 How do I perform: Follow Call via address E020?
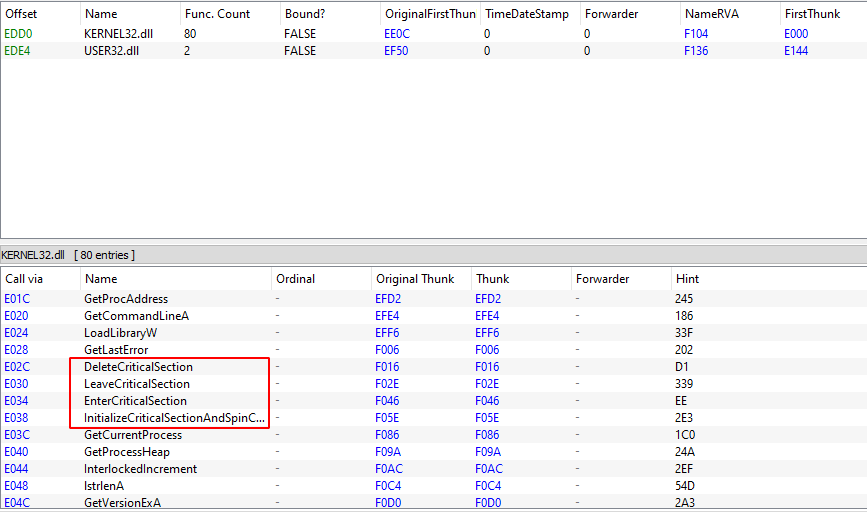[16, 316]
